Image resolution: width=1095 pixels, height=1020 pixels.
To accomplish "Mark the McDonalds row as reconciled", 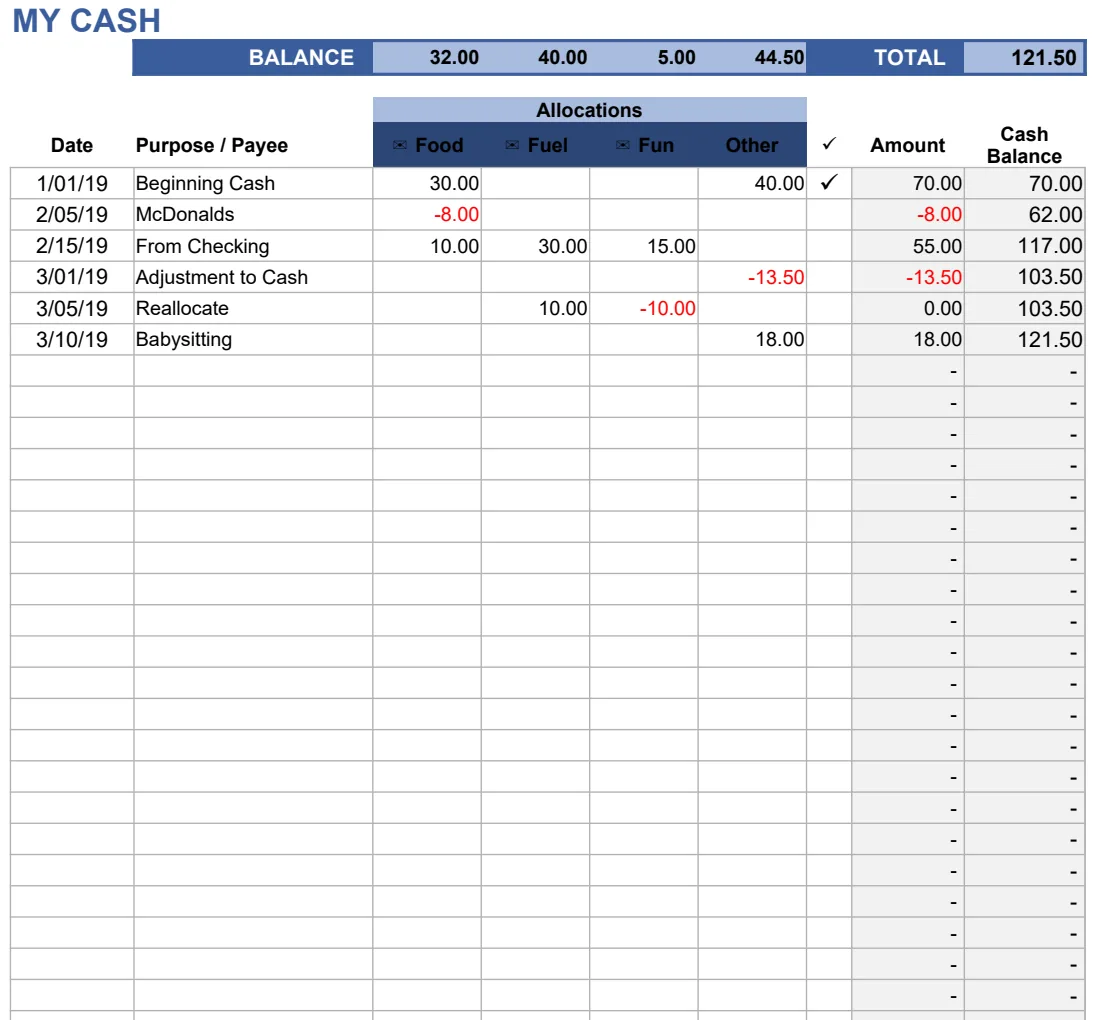I will (x=829, y=214).
